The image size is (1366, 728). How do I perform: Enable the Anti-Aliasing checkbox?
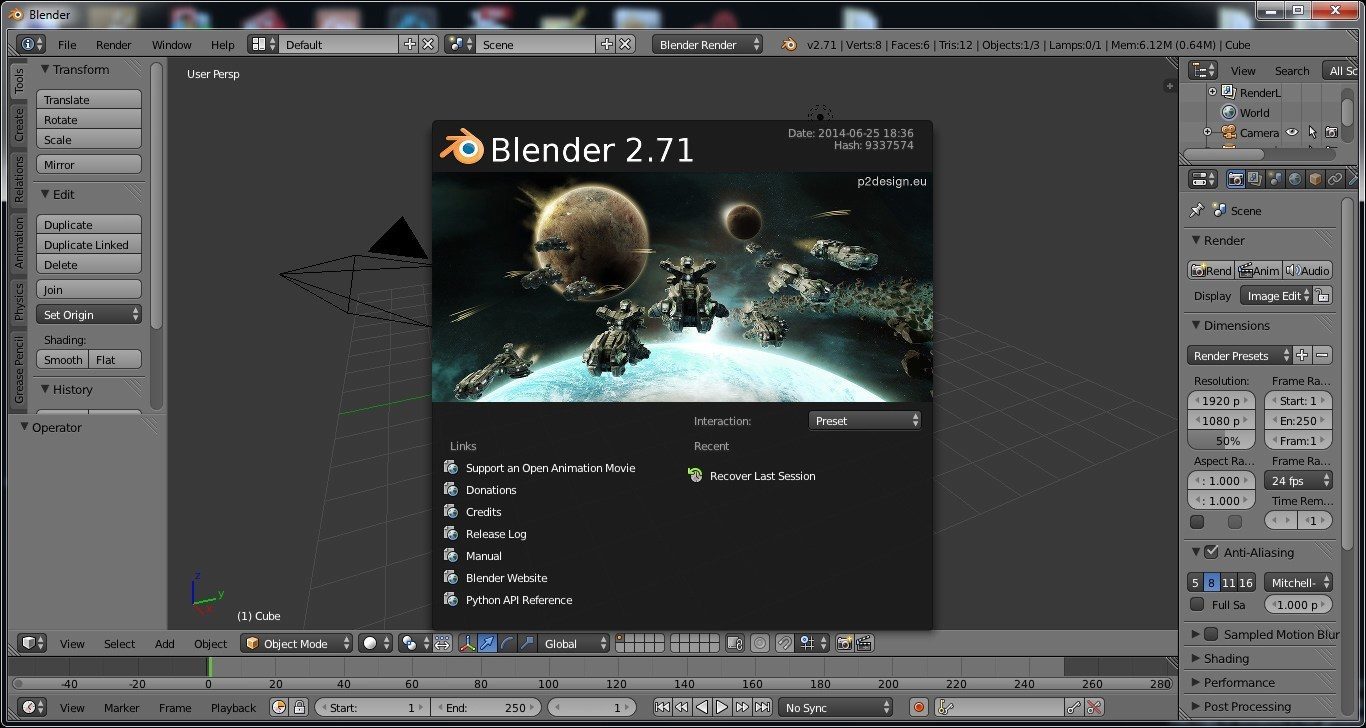[x=1211, y=552]
